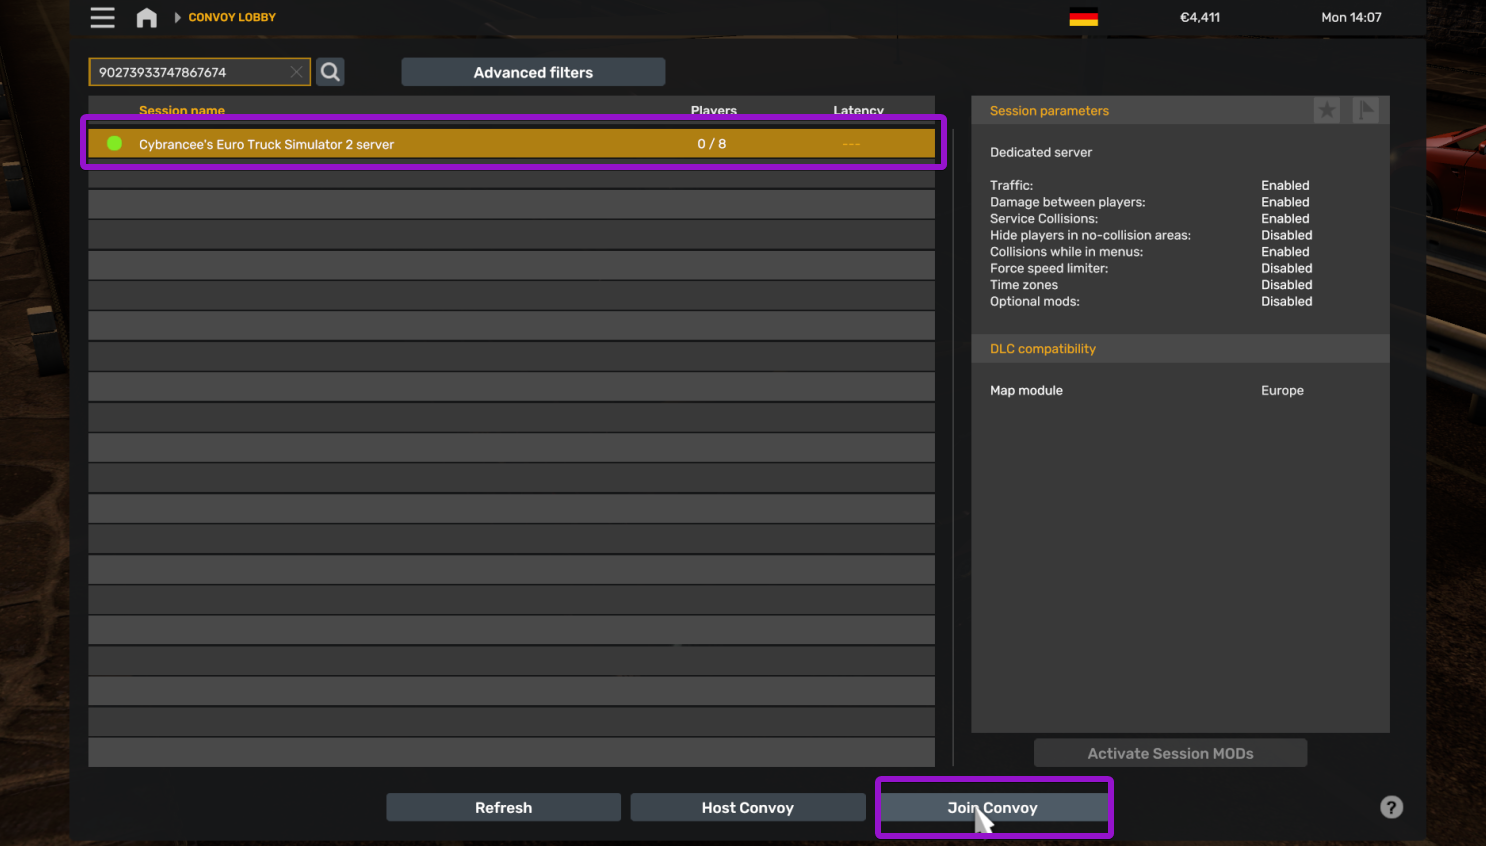Click the Dedicated server label
The image size is (1486, 846).
tap(1041, 152)
